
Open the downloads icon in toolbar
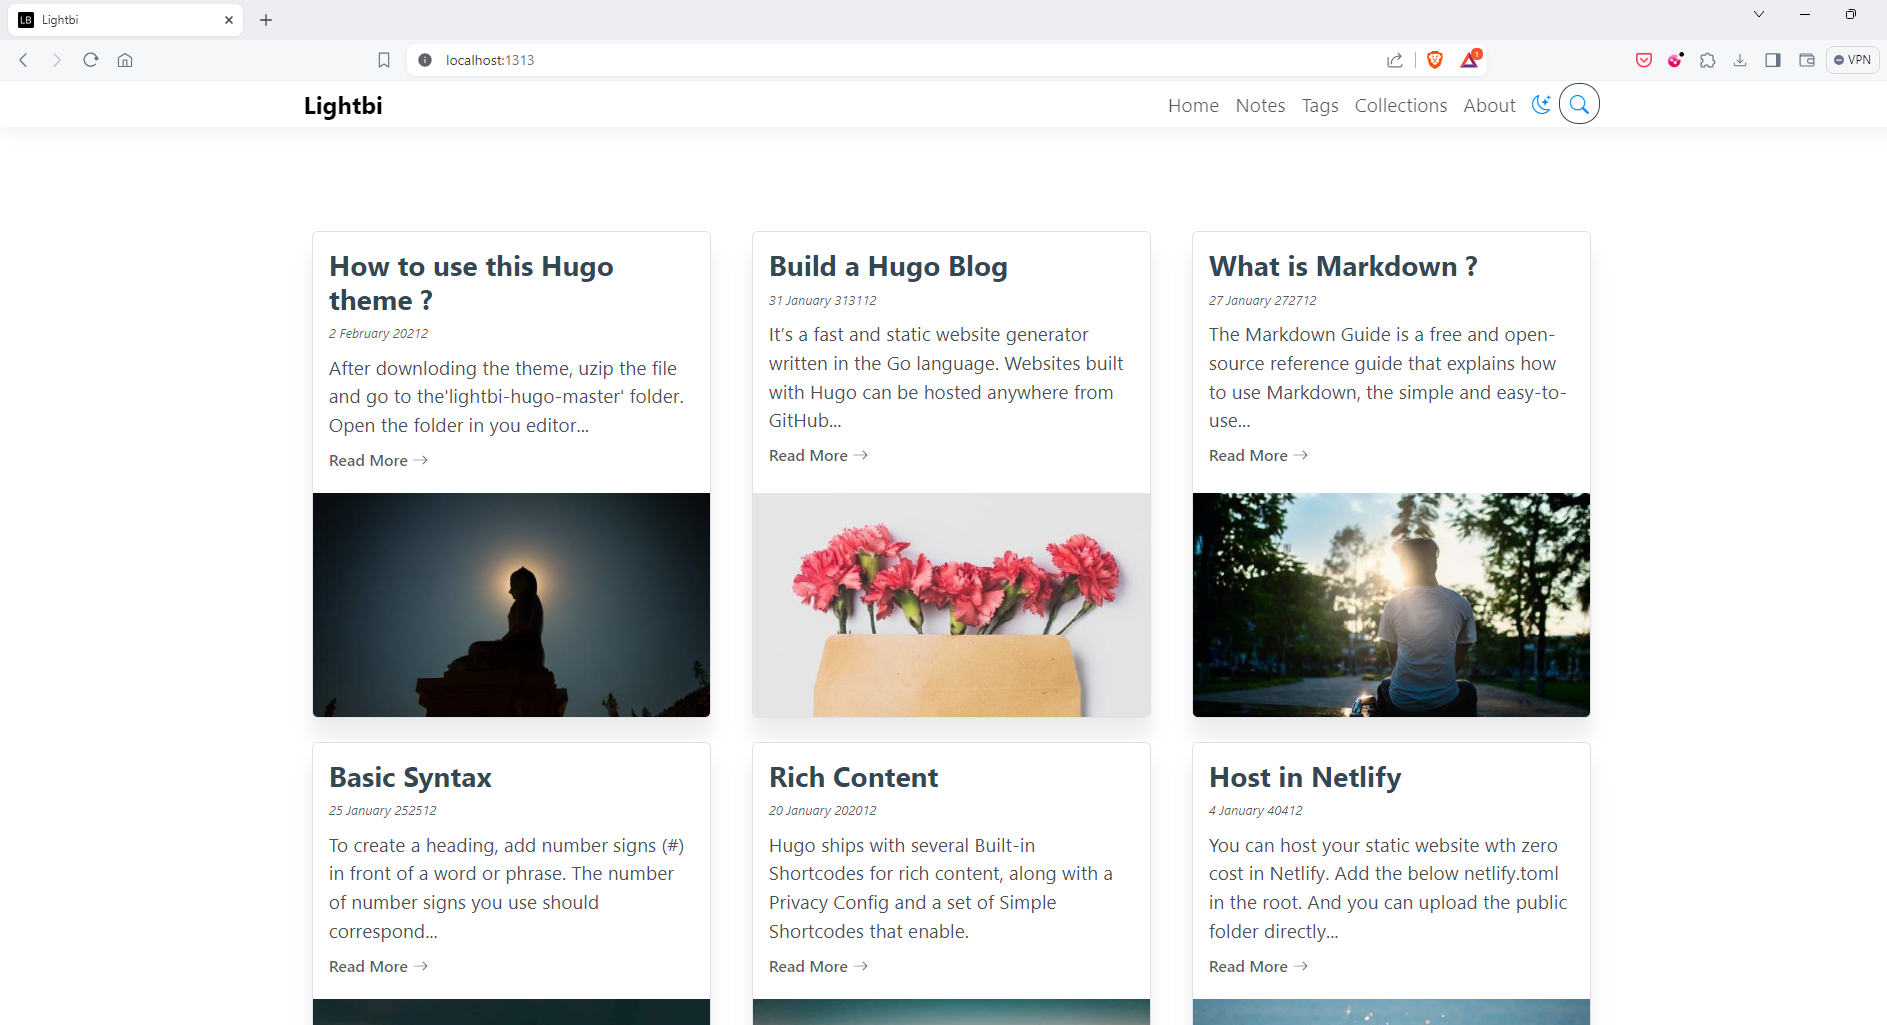(x=1740, y=60)
